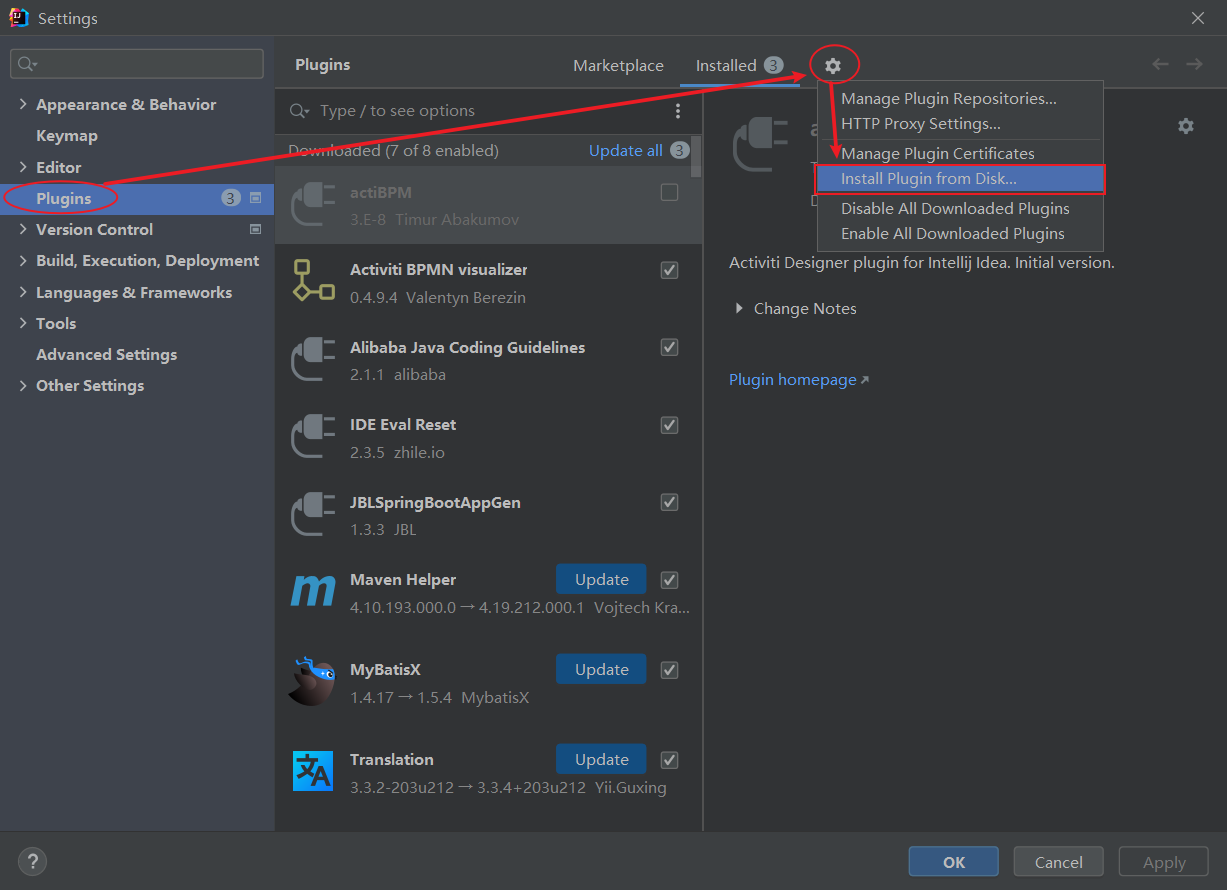Toggle the JBLSpringBootAppGen checkbox
1227x890 pixels.
click(x=670, y=502)
